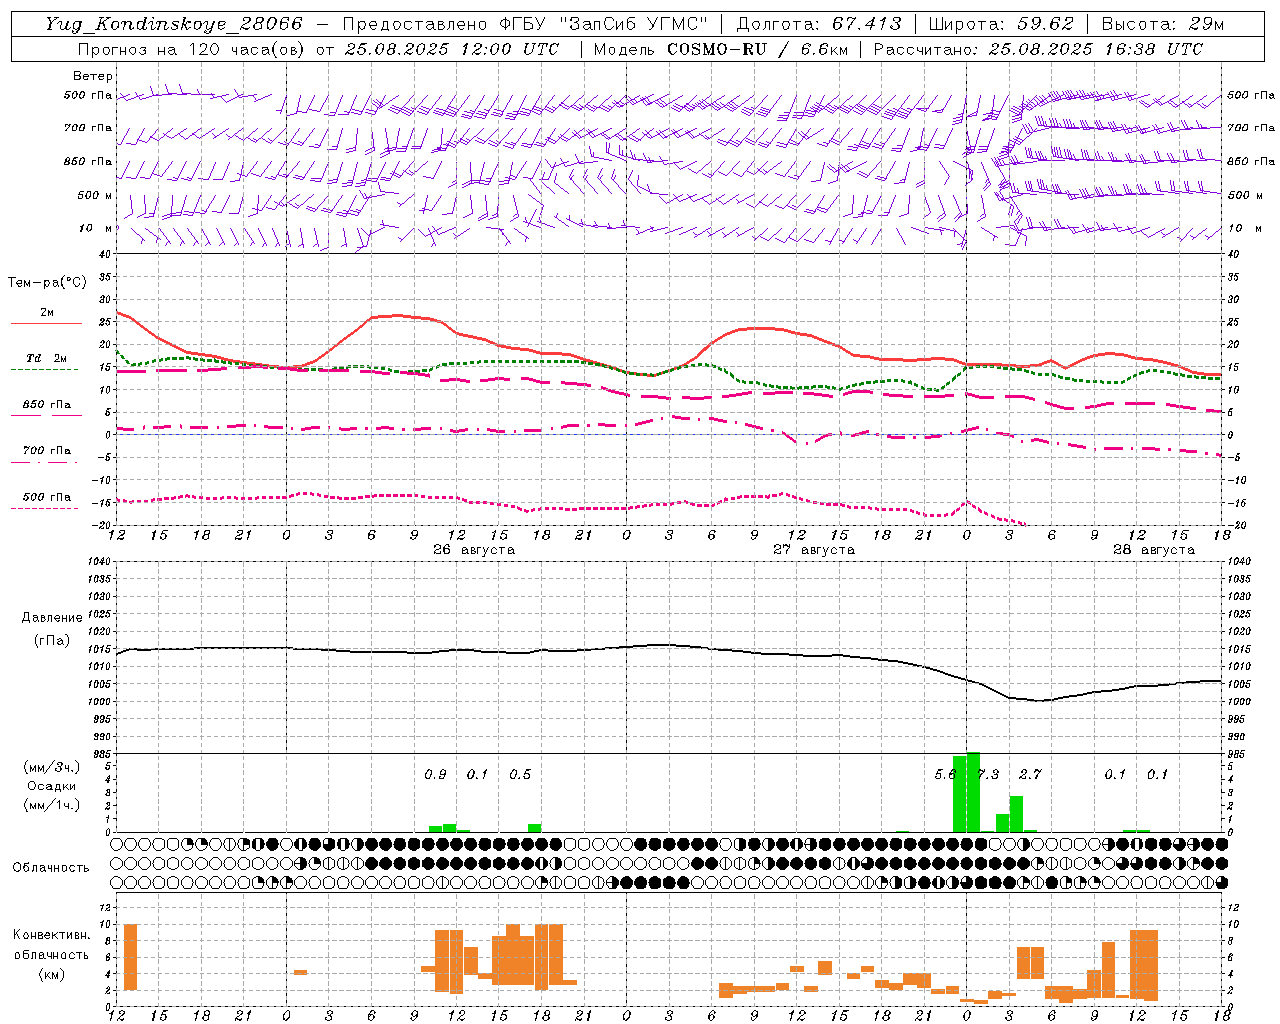
Task: Click the Облачность cloudiness row label
Action: tap(51, 867)
